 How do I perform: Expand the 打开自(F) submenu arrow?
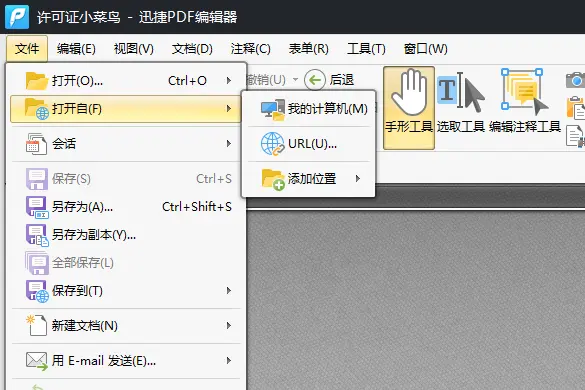coord(229,109)
